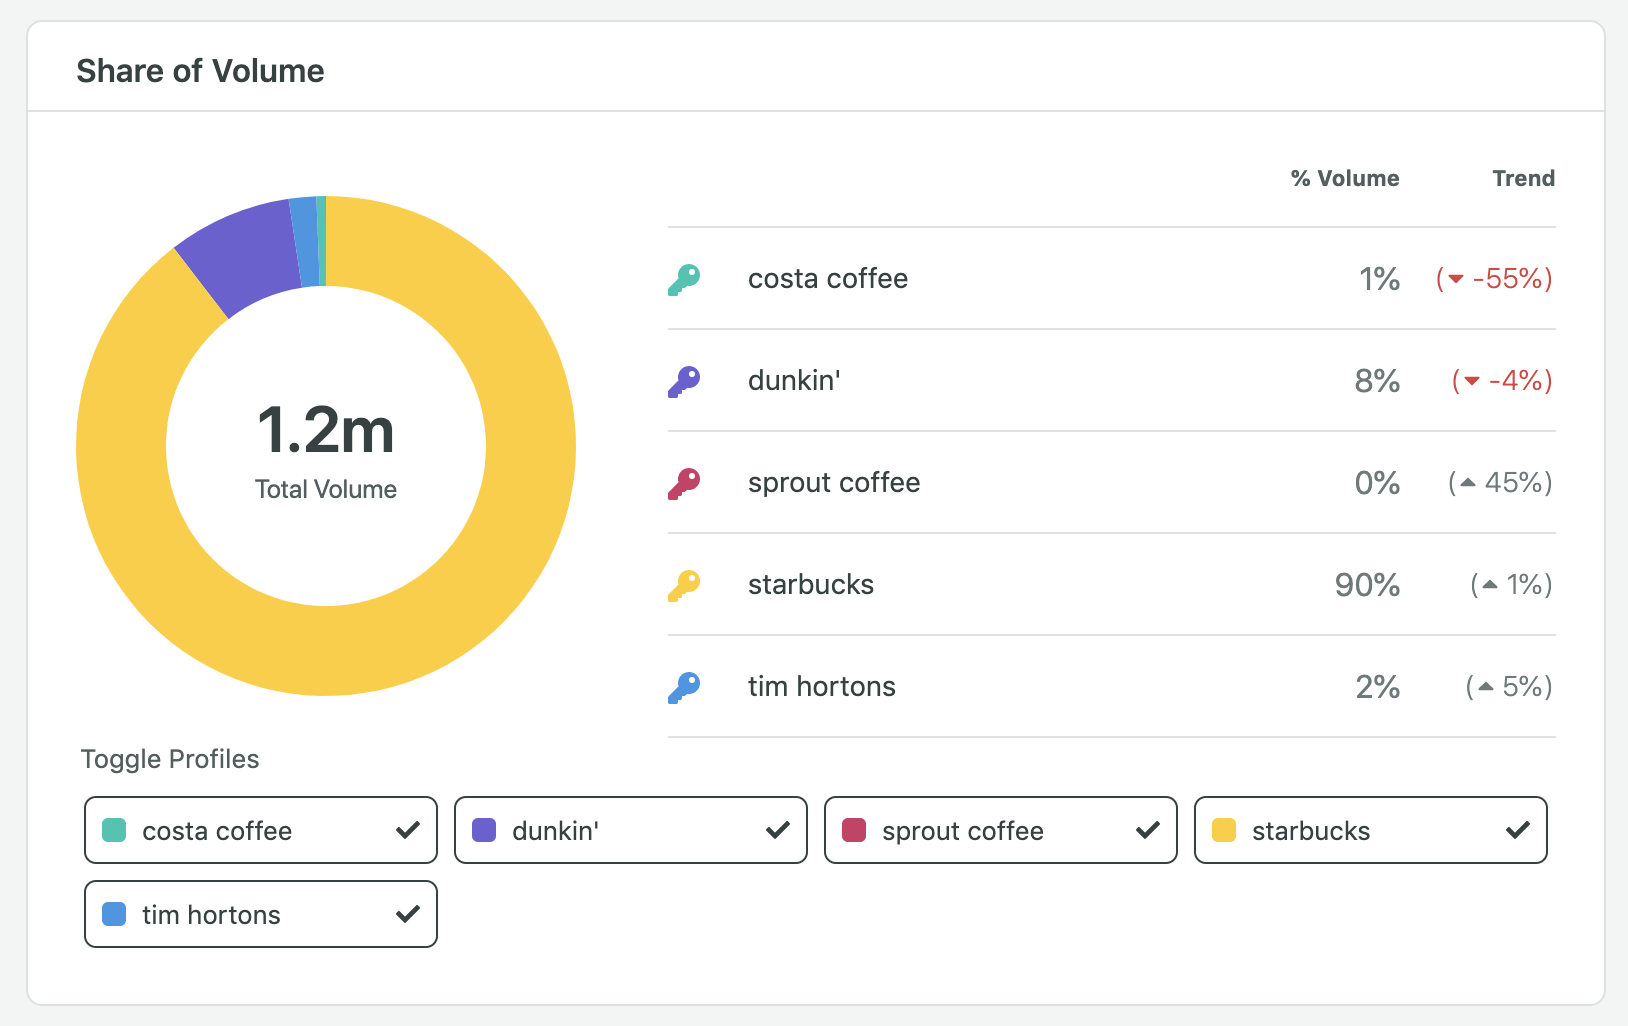Disable the sprout coffee profile toggle

[1001, 830]
